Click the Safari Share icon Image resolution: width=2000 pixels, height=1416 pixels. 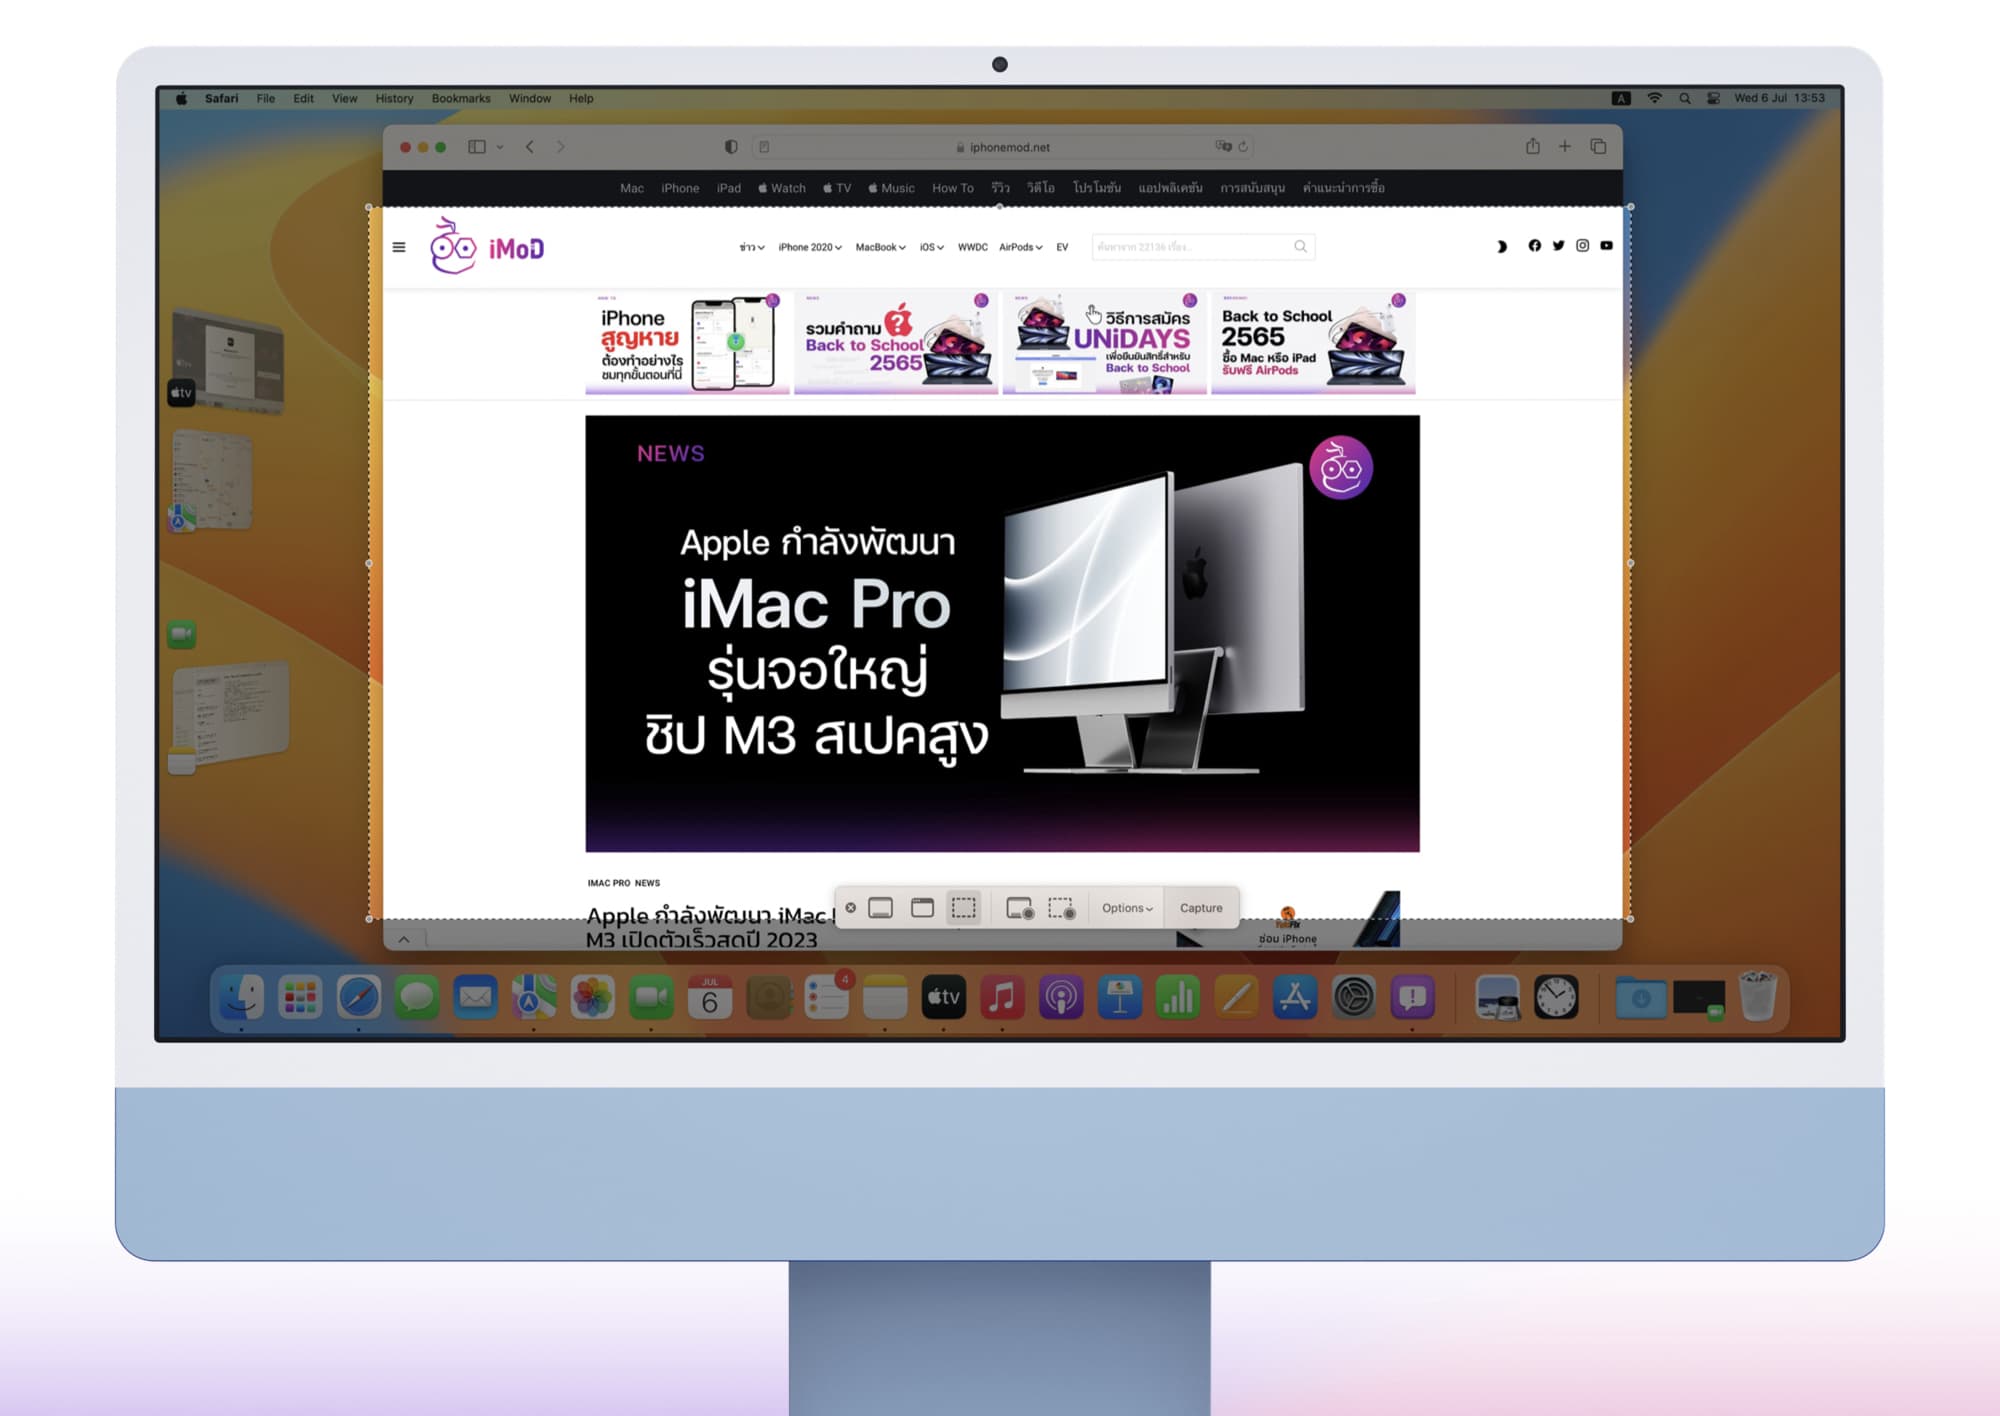pyautogui.click(x=1532, y=146)
